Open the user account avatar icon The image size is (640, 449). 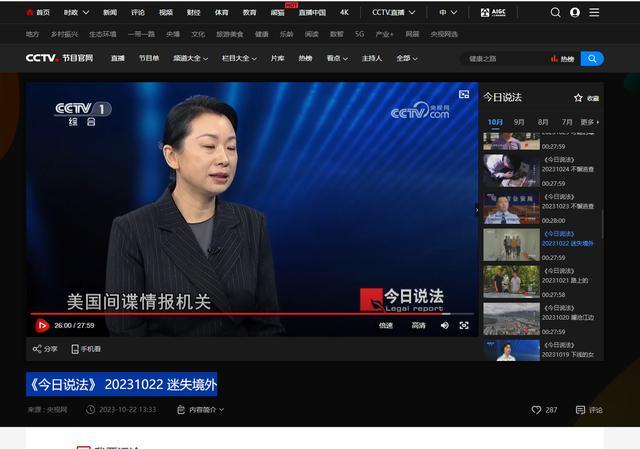tap(575, 13)
